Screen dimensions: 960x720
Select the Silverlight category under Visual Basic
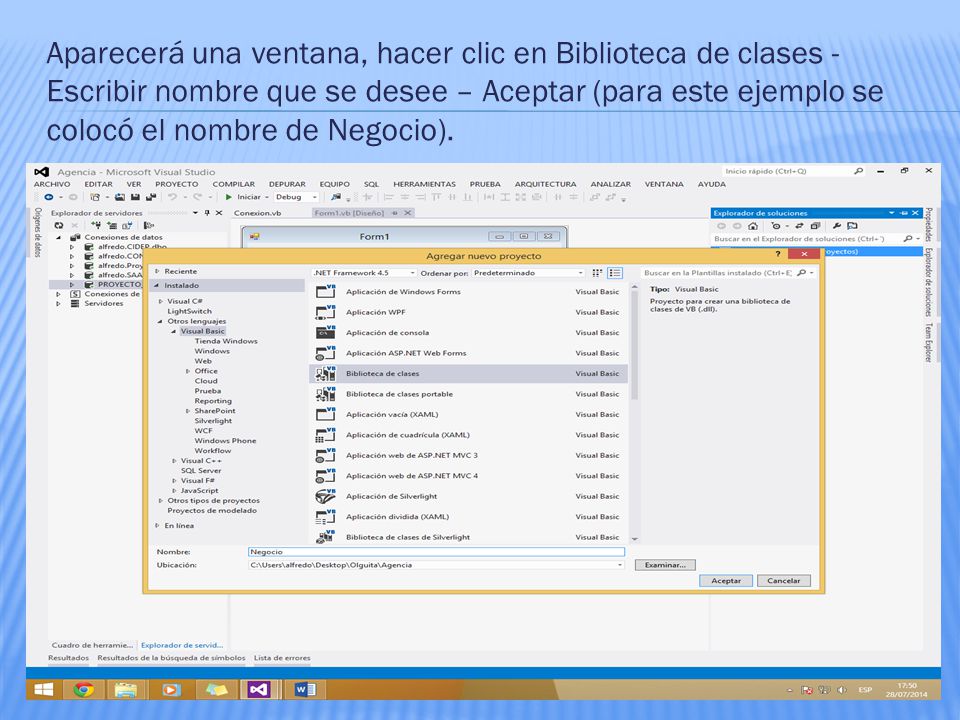click(x=213, y=421)
